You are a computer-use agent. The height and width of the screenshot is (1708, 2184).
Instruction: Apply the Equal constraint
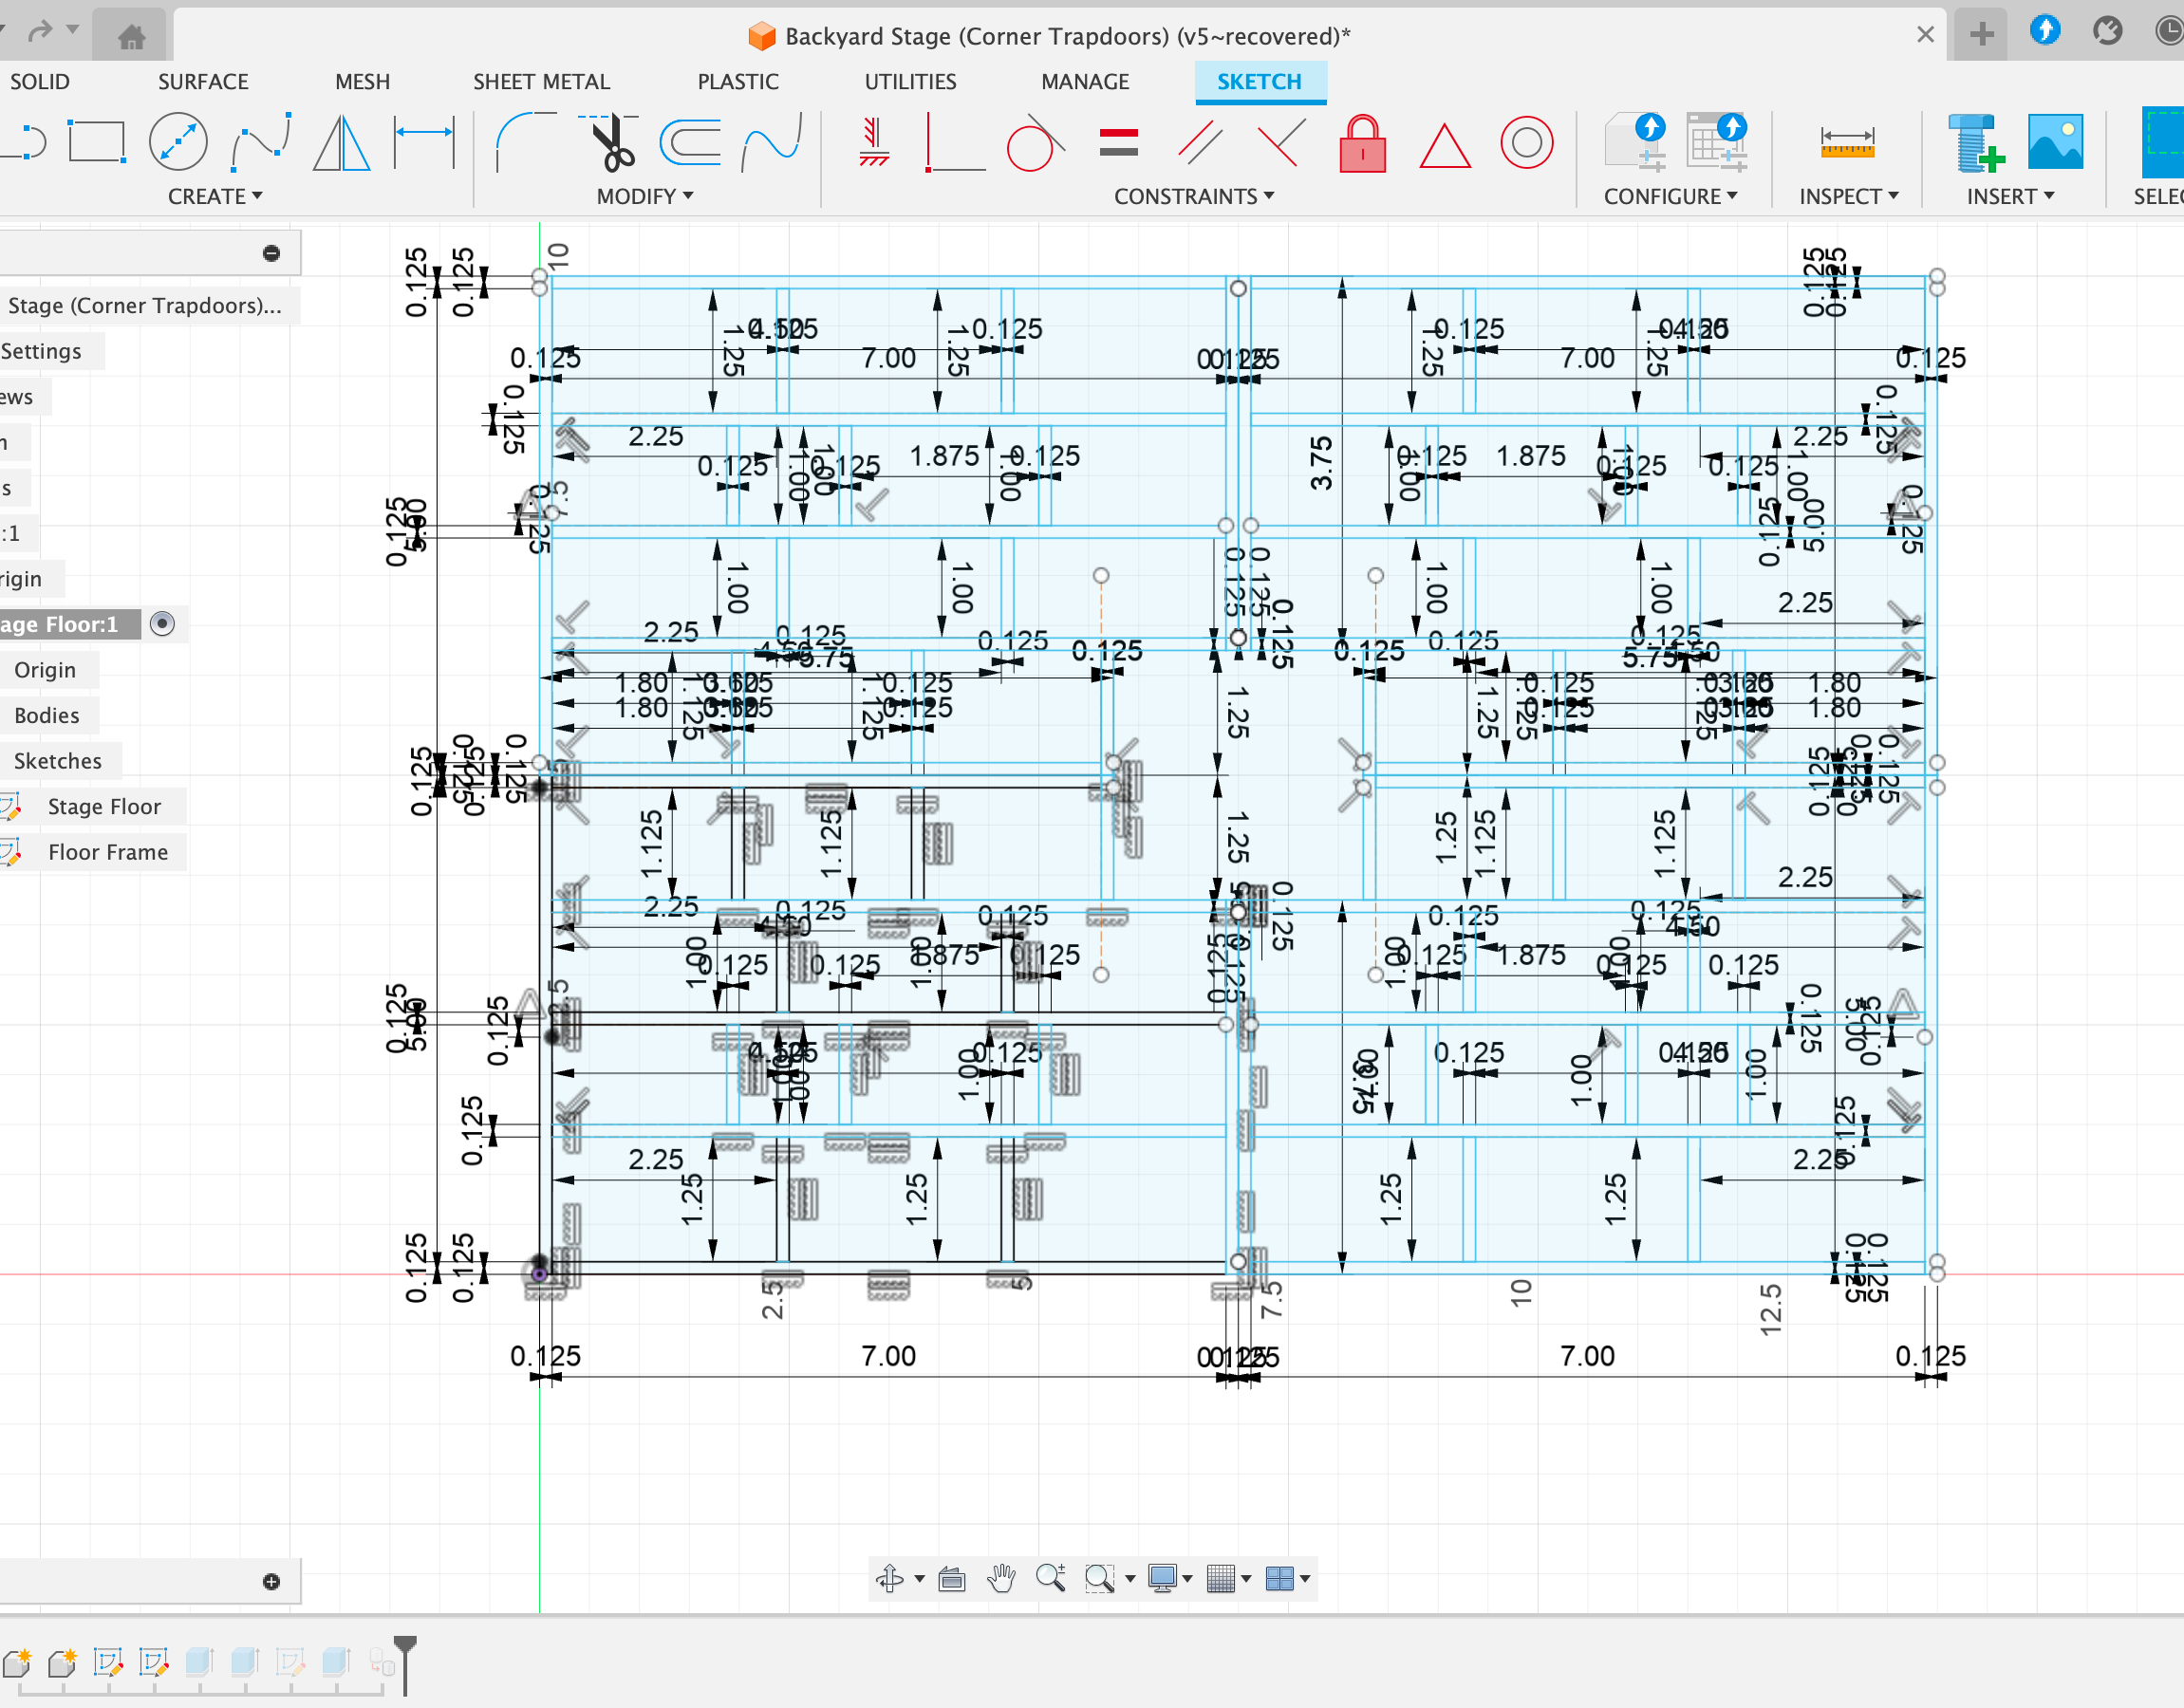coord(1118,143)
